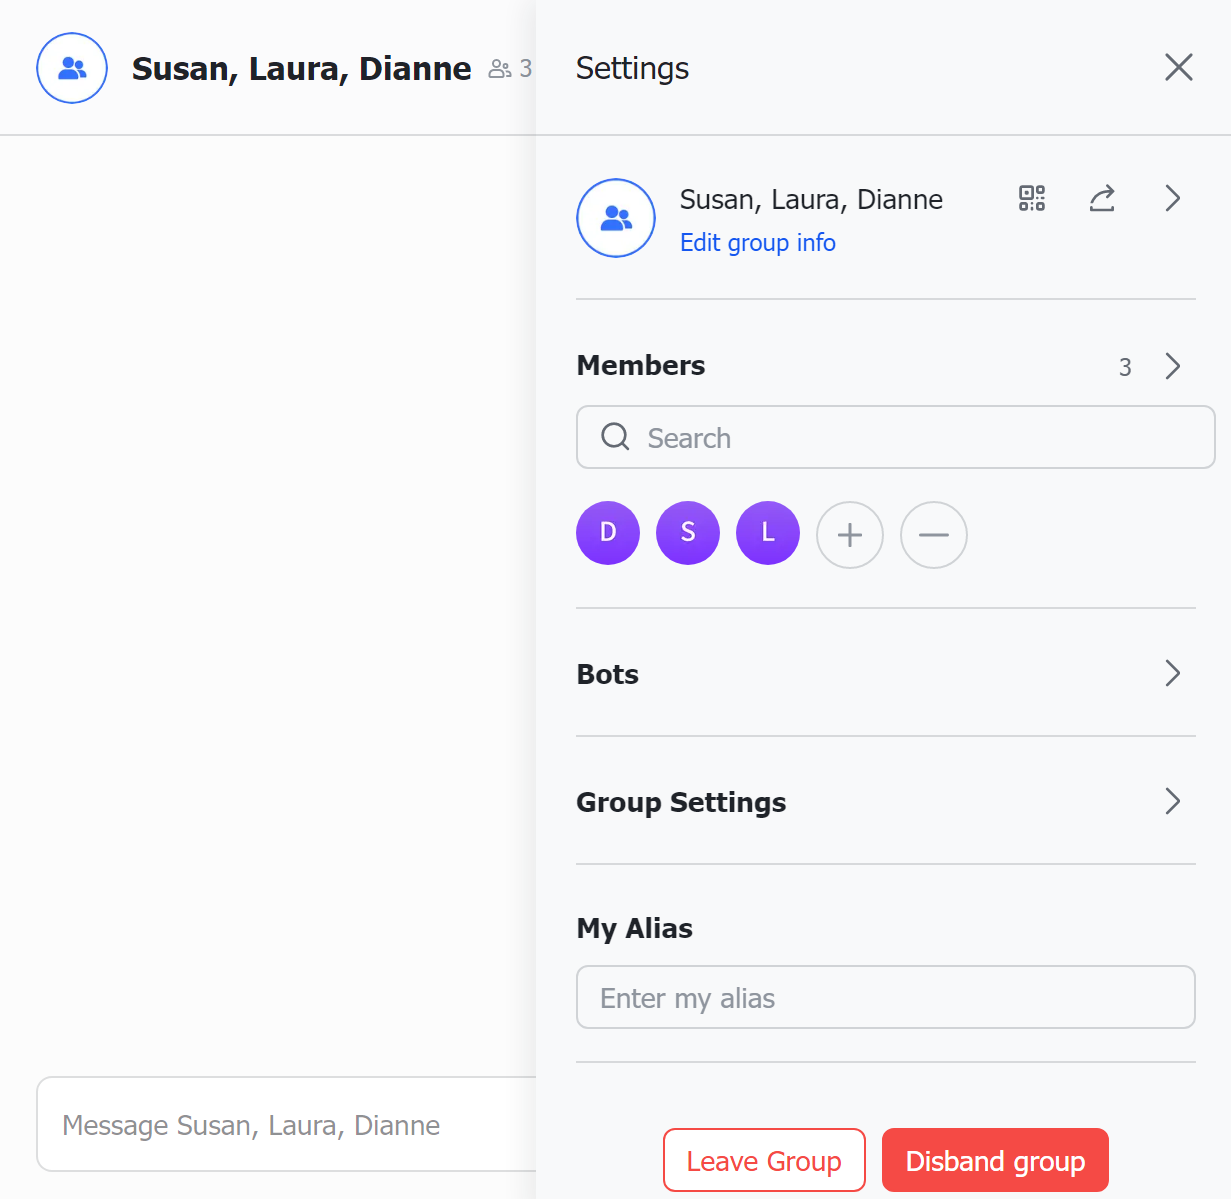Expand the Bots section
This screenshot has height=1199, width=1231.
coord(1173,673)
